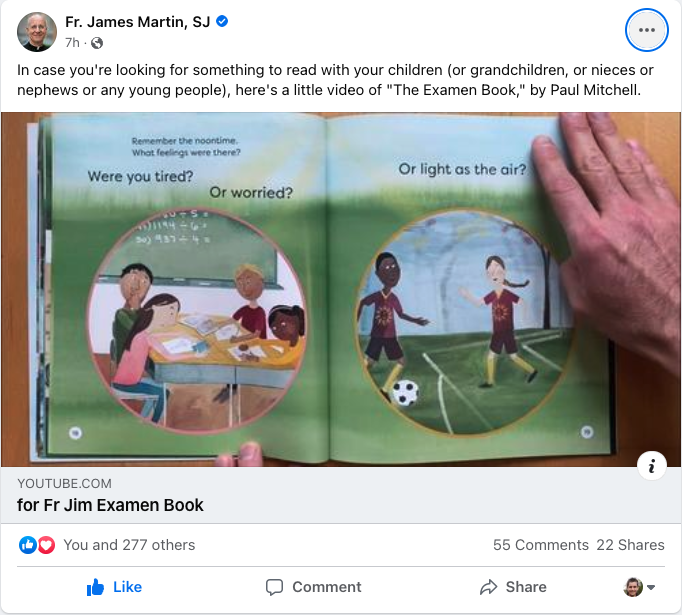The image size is (682, 615).
Task: Click the Share arrow icon
Action: coord(488,587)
